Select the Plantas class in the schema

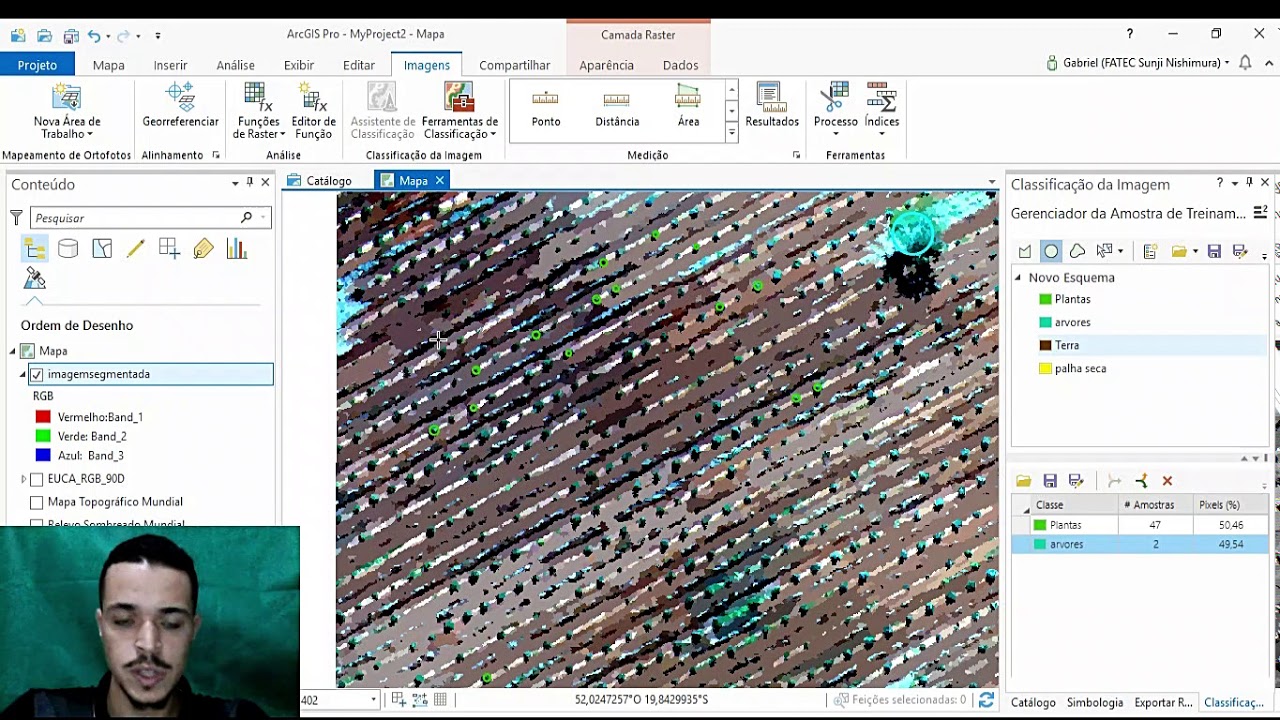(1072, 299)
